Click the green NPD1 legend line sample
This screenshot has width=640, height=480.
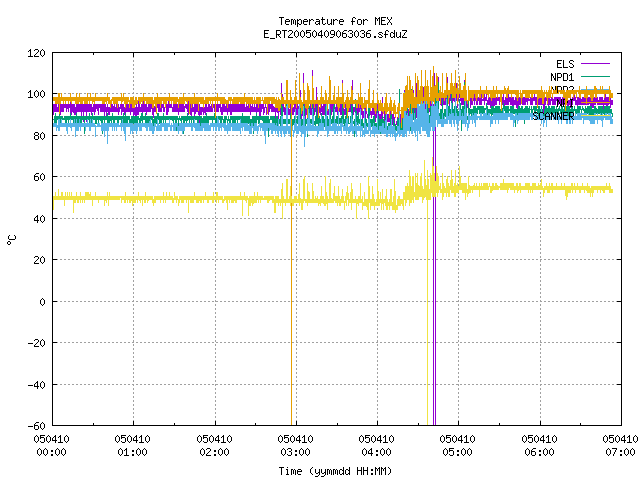595,76
